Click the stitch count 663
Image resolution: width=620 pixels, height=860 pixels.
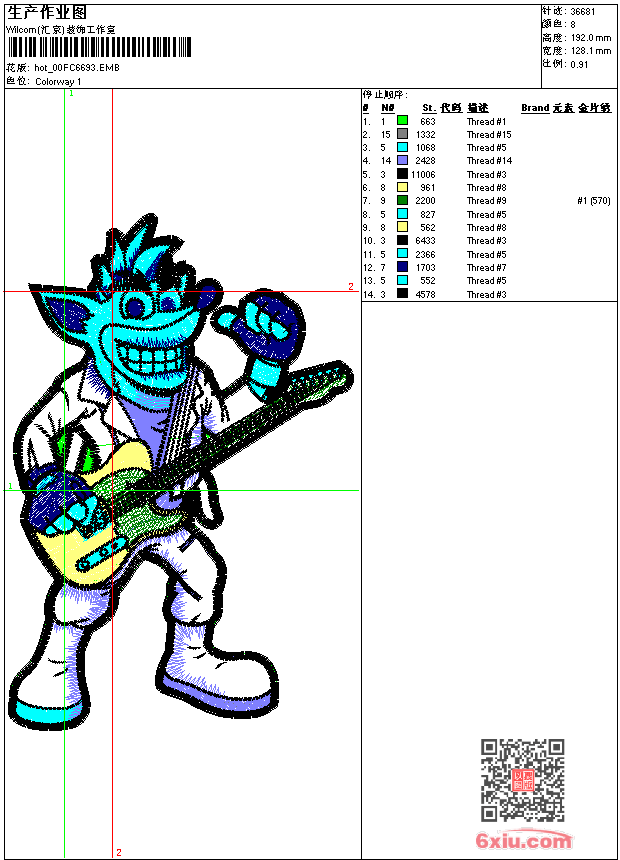pyautogui.click(x=428, y=121)
